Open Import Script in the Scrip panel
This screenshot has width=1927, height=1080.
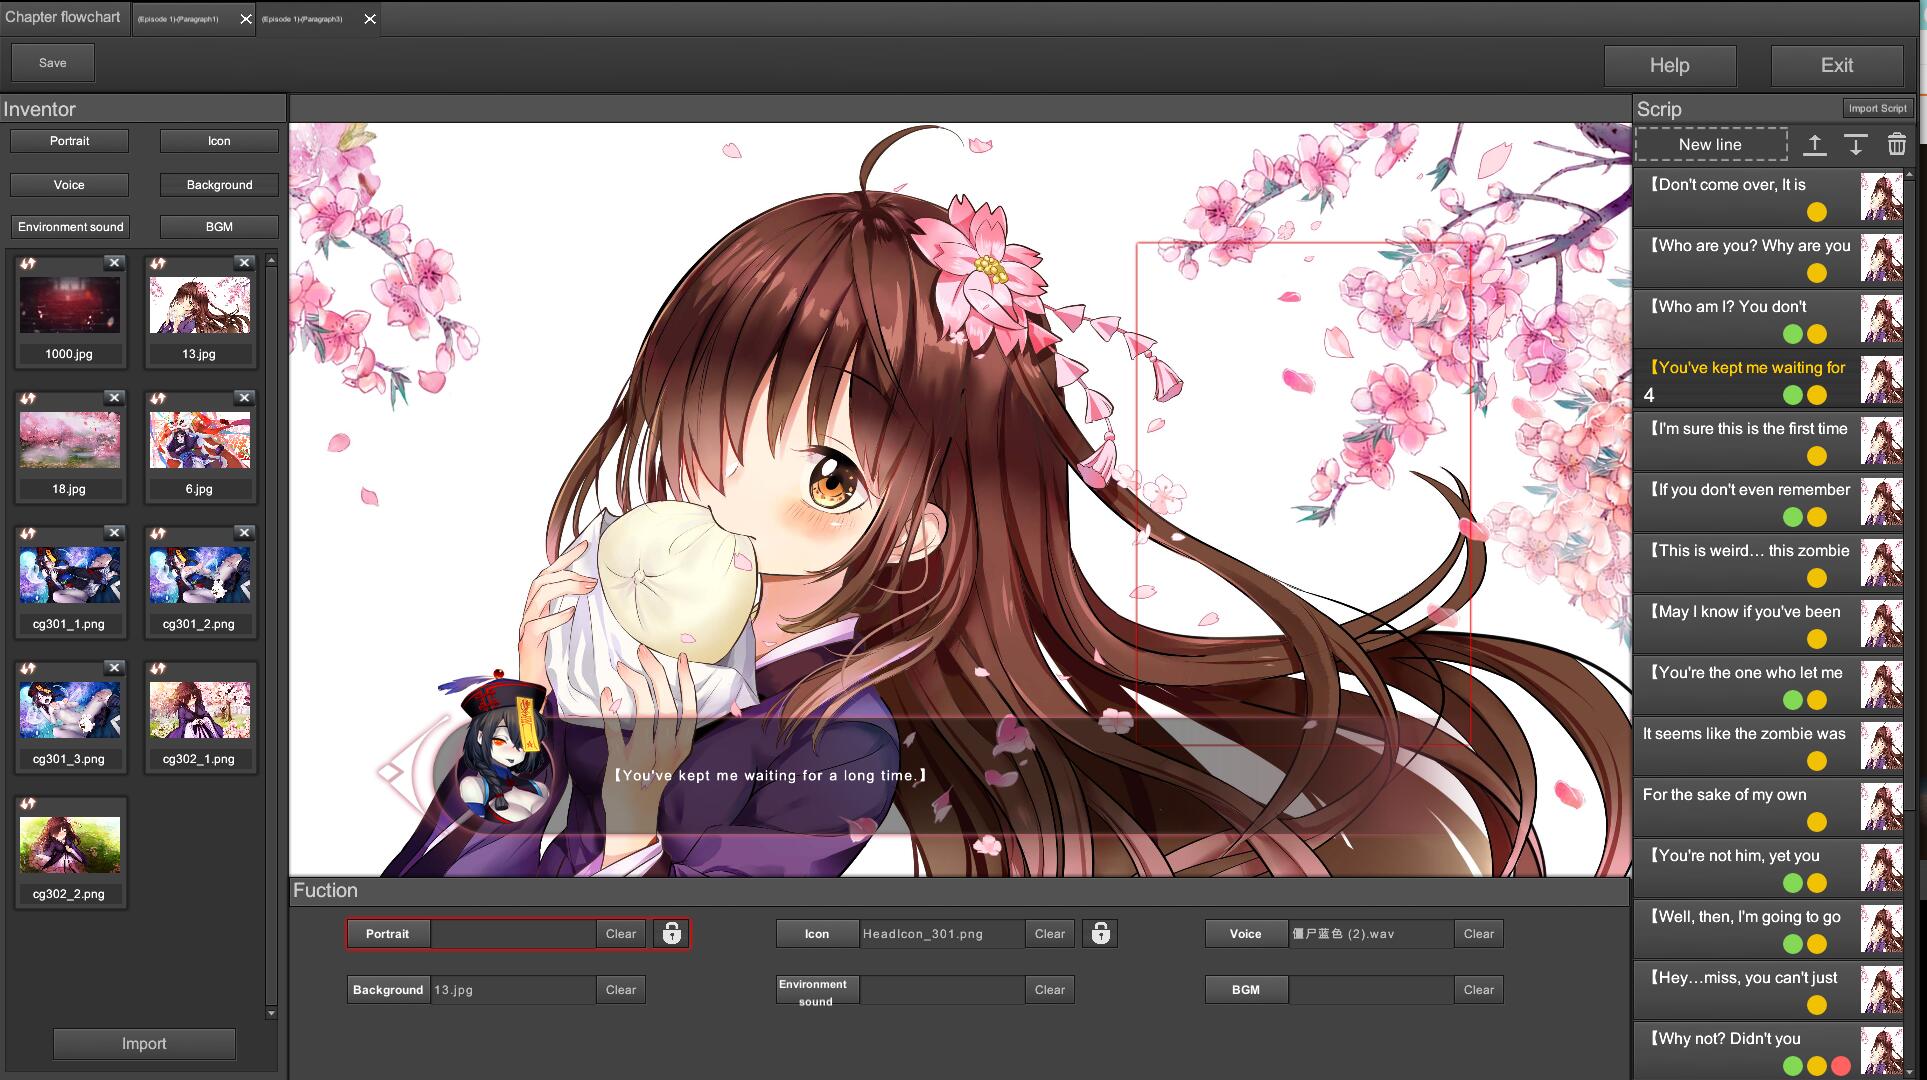tap(1878, 108)
